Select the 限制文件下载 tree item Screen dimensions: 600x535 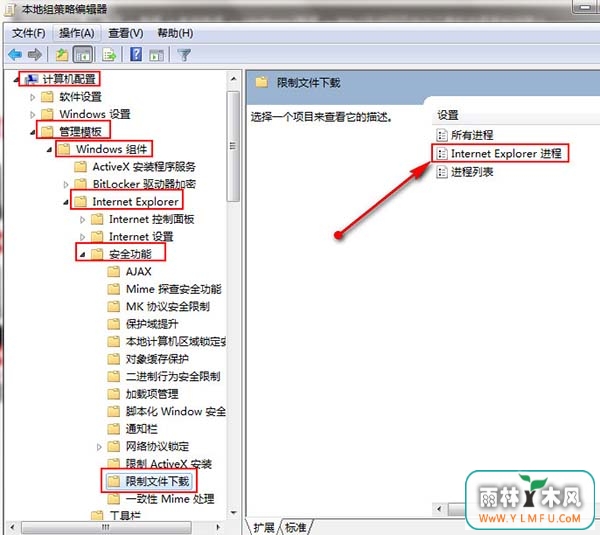tap(149, 481)
